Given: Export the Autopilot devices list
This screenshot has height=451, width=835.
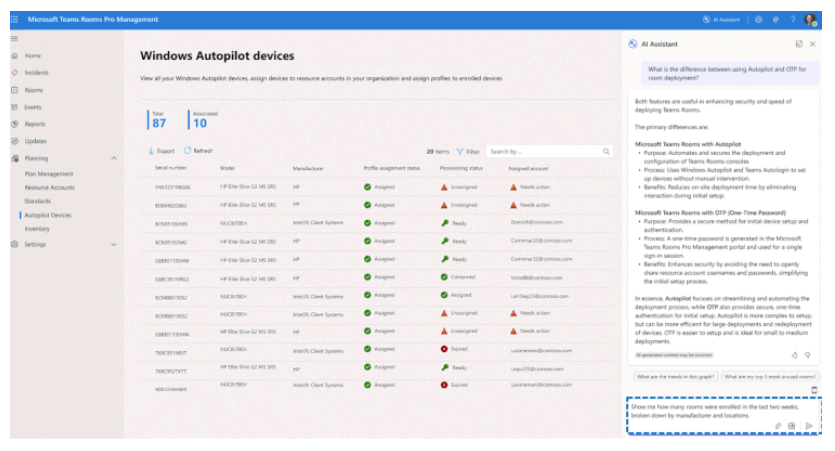Looking at the screenshot, I should (161, 151).
